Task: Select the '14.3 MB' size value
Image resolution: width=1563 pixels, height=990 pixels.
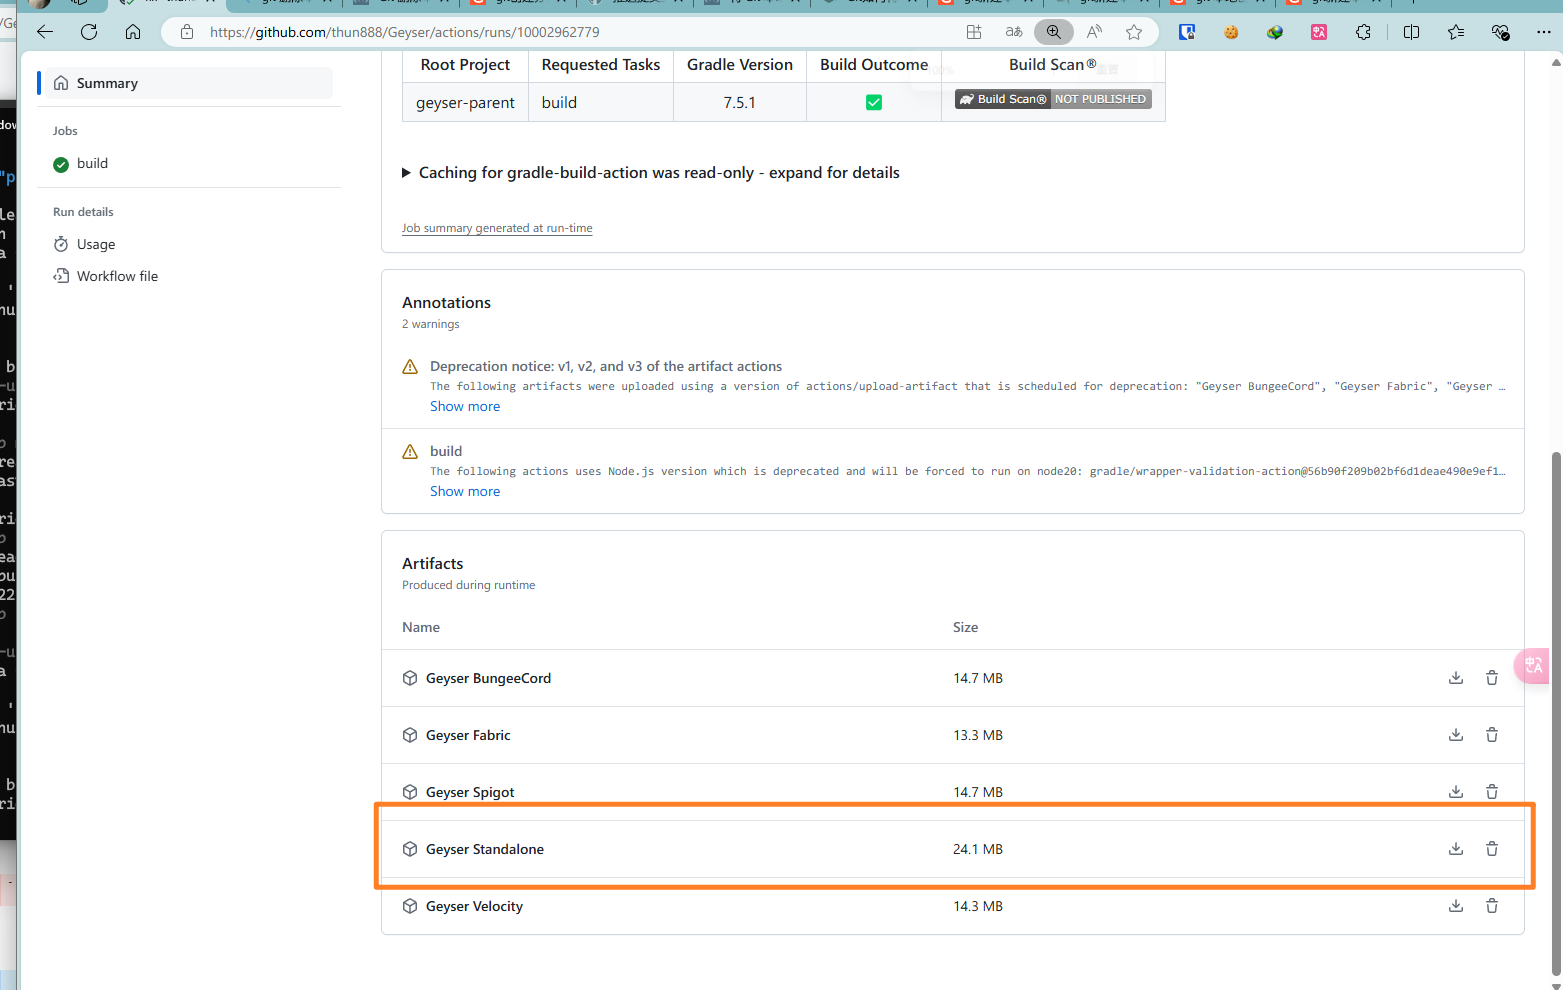Action: [x=978, y=906]
